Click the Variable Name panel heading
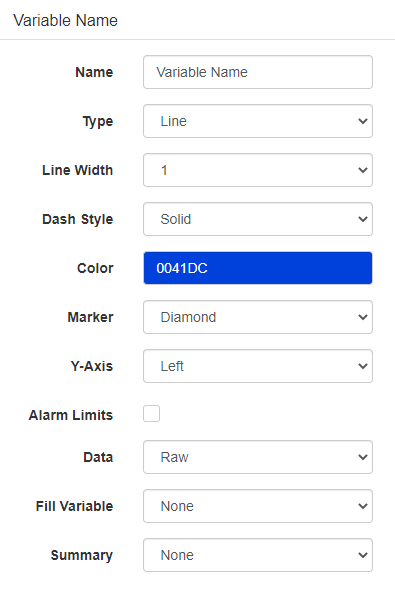The height and width of the screenshot is (601, 395). 66,20
